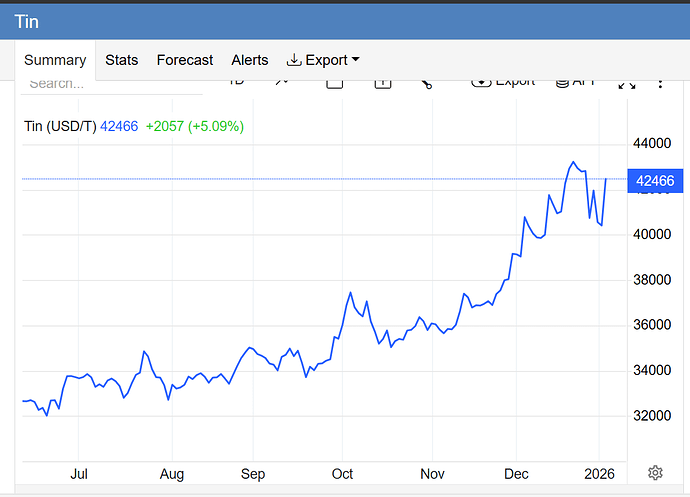This screenshot has width=690, height=497.
Task: Open the Forecast tab
Action: 185,60
